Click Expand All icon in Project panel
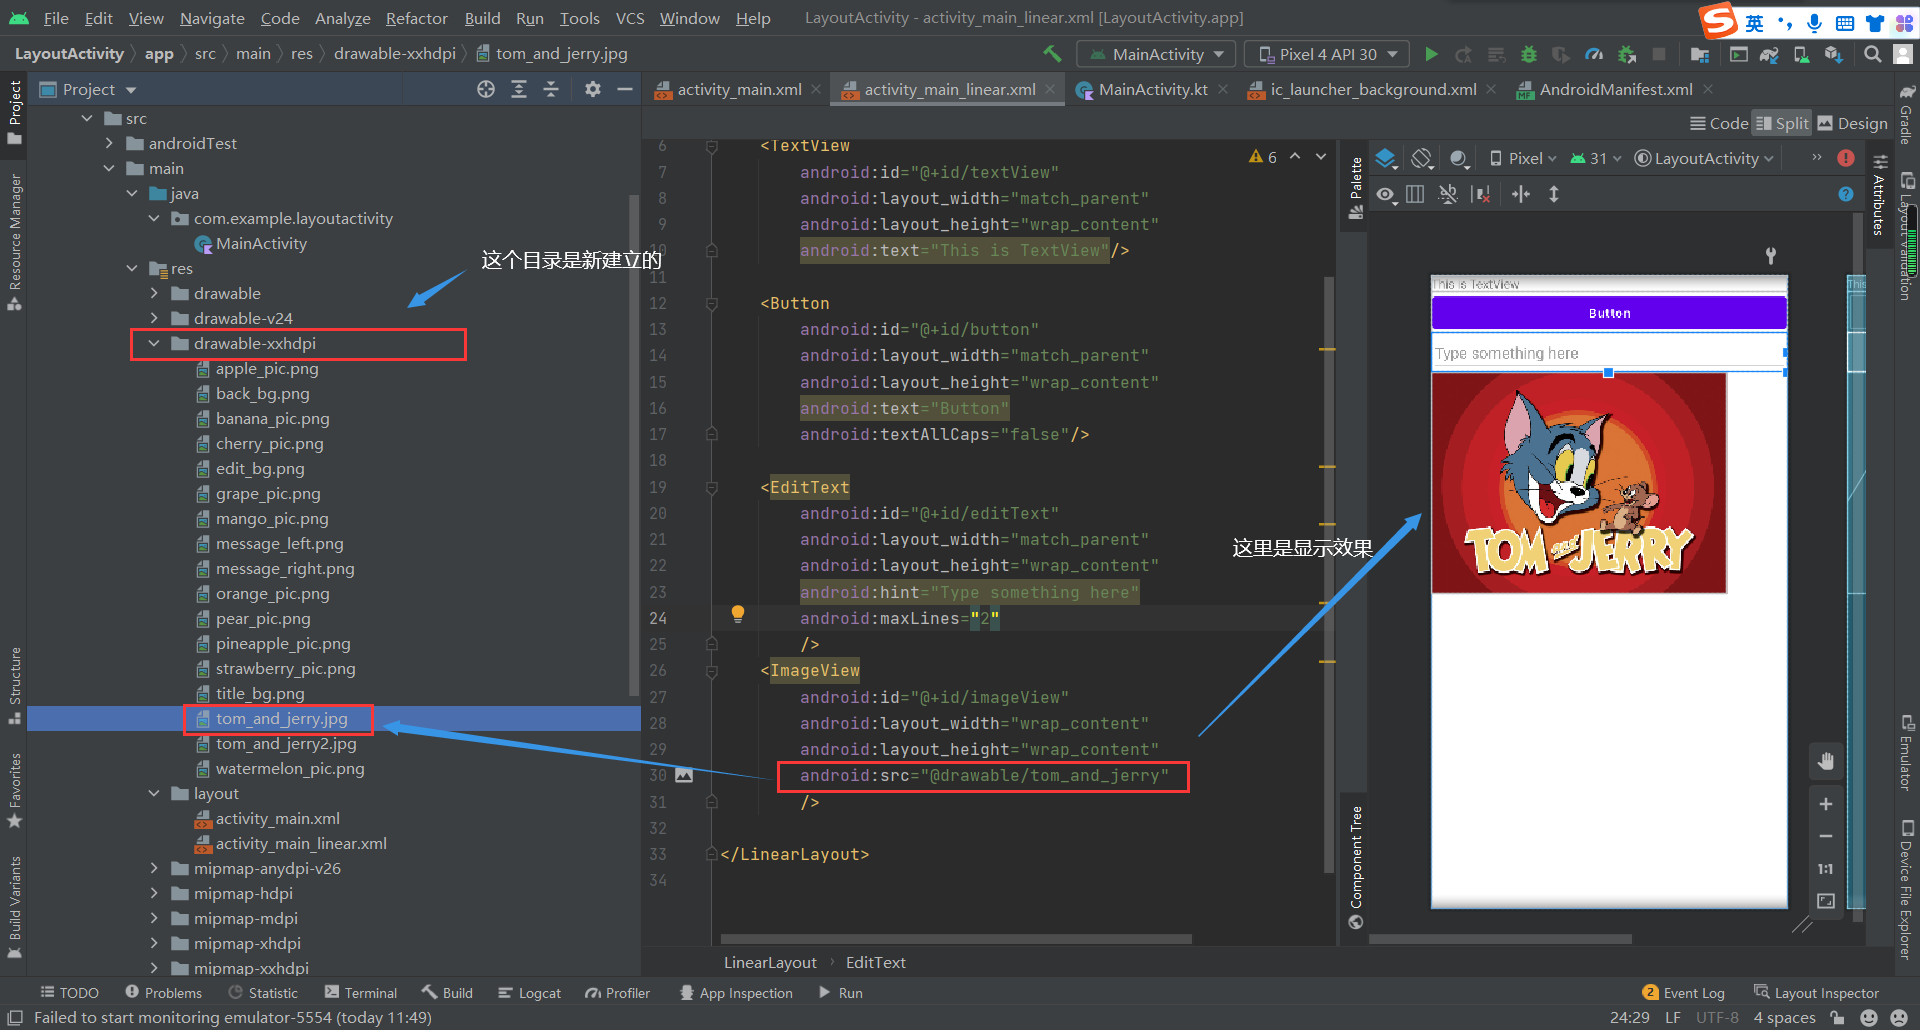The height and width of the screenshot is (1030, 1920). [x=519, y=89]
